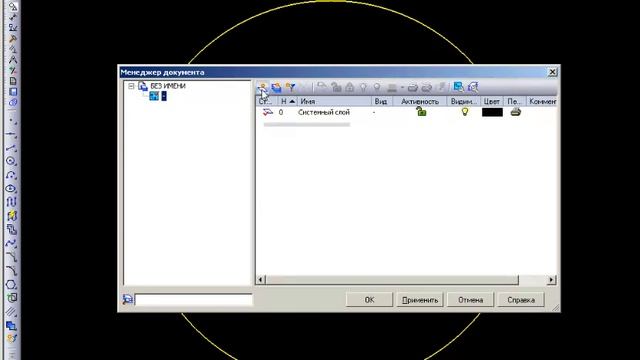Open black color swatch of Системный слой
This screenshot has width=640, height=360.
point(492,112)
